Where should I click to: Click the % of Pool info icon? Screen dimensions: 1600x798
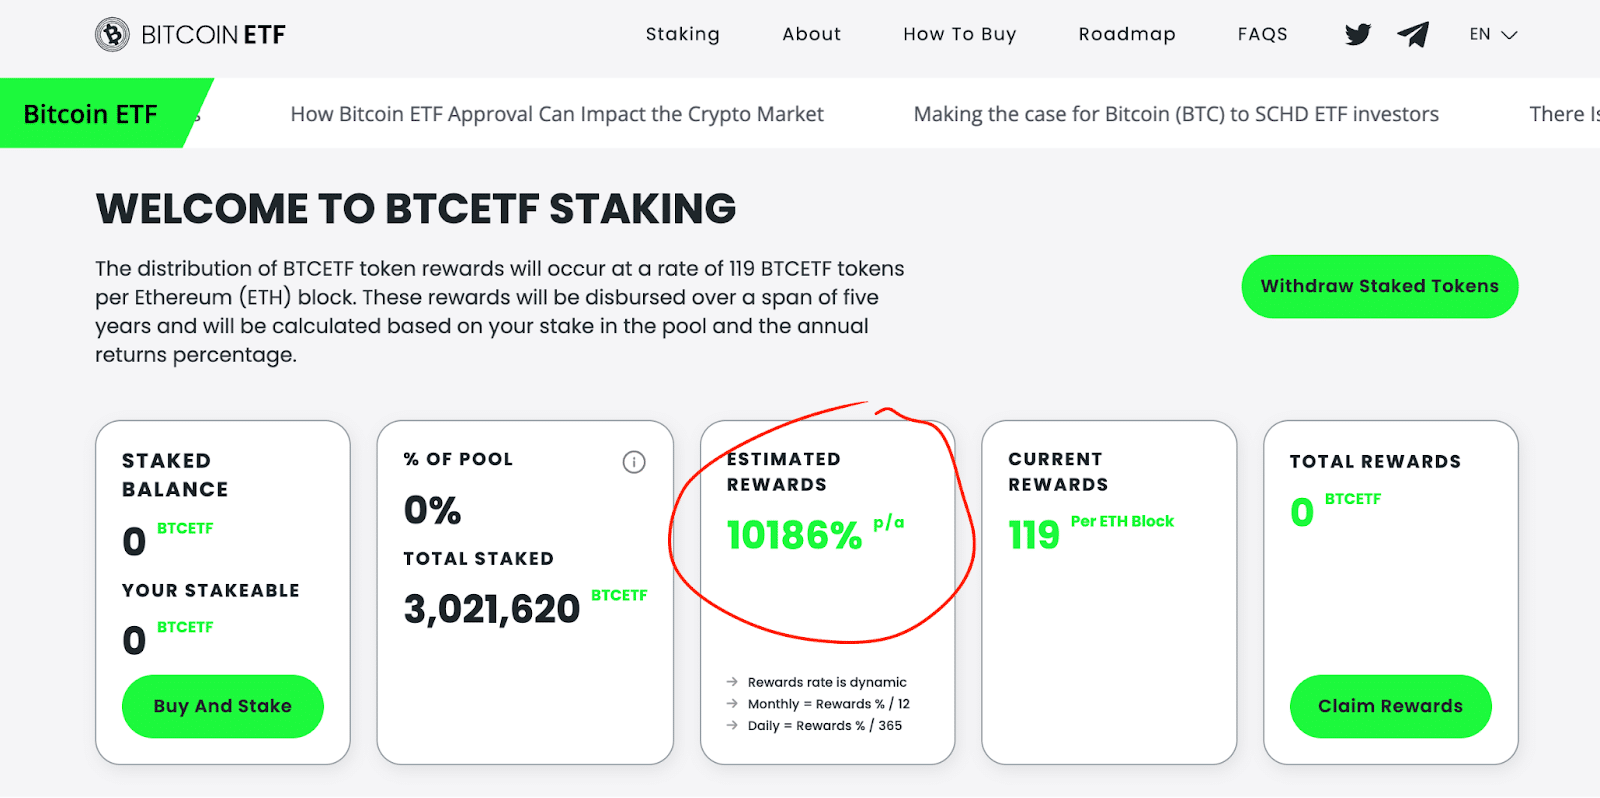pos(634,462)
